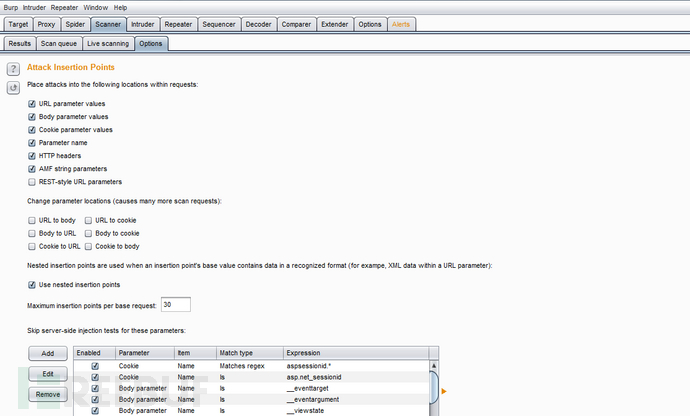Click the Edit button
Screen dimensions: 690x416
pyautogui.click(x=48, y=374)
